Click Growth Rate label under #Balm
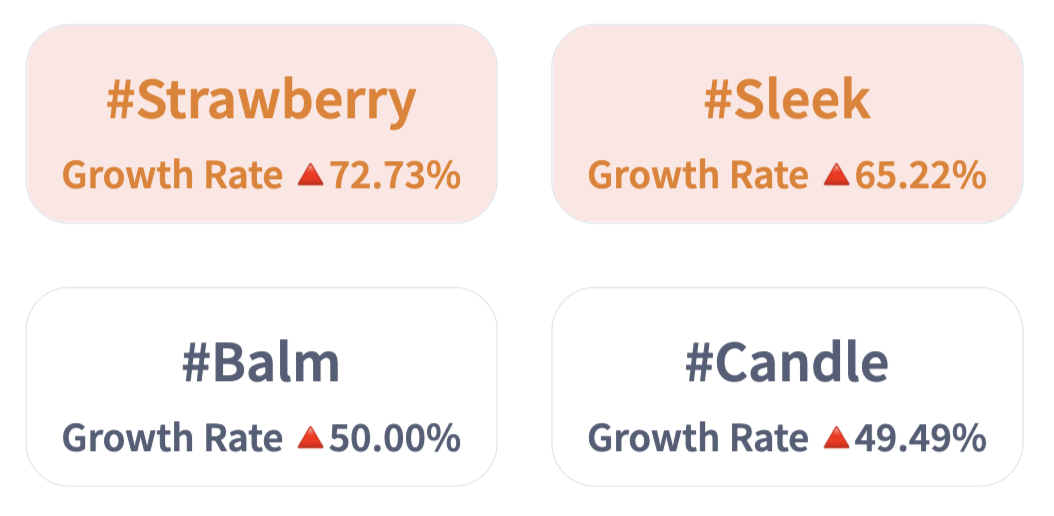This screenshot has width=1054, height=516. pos(172,439)
